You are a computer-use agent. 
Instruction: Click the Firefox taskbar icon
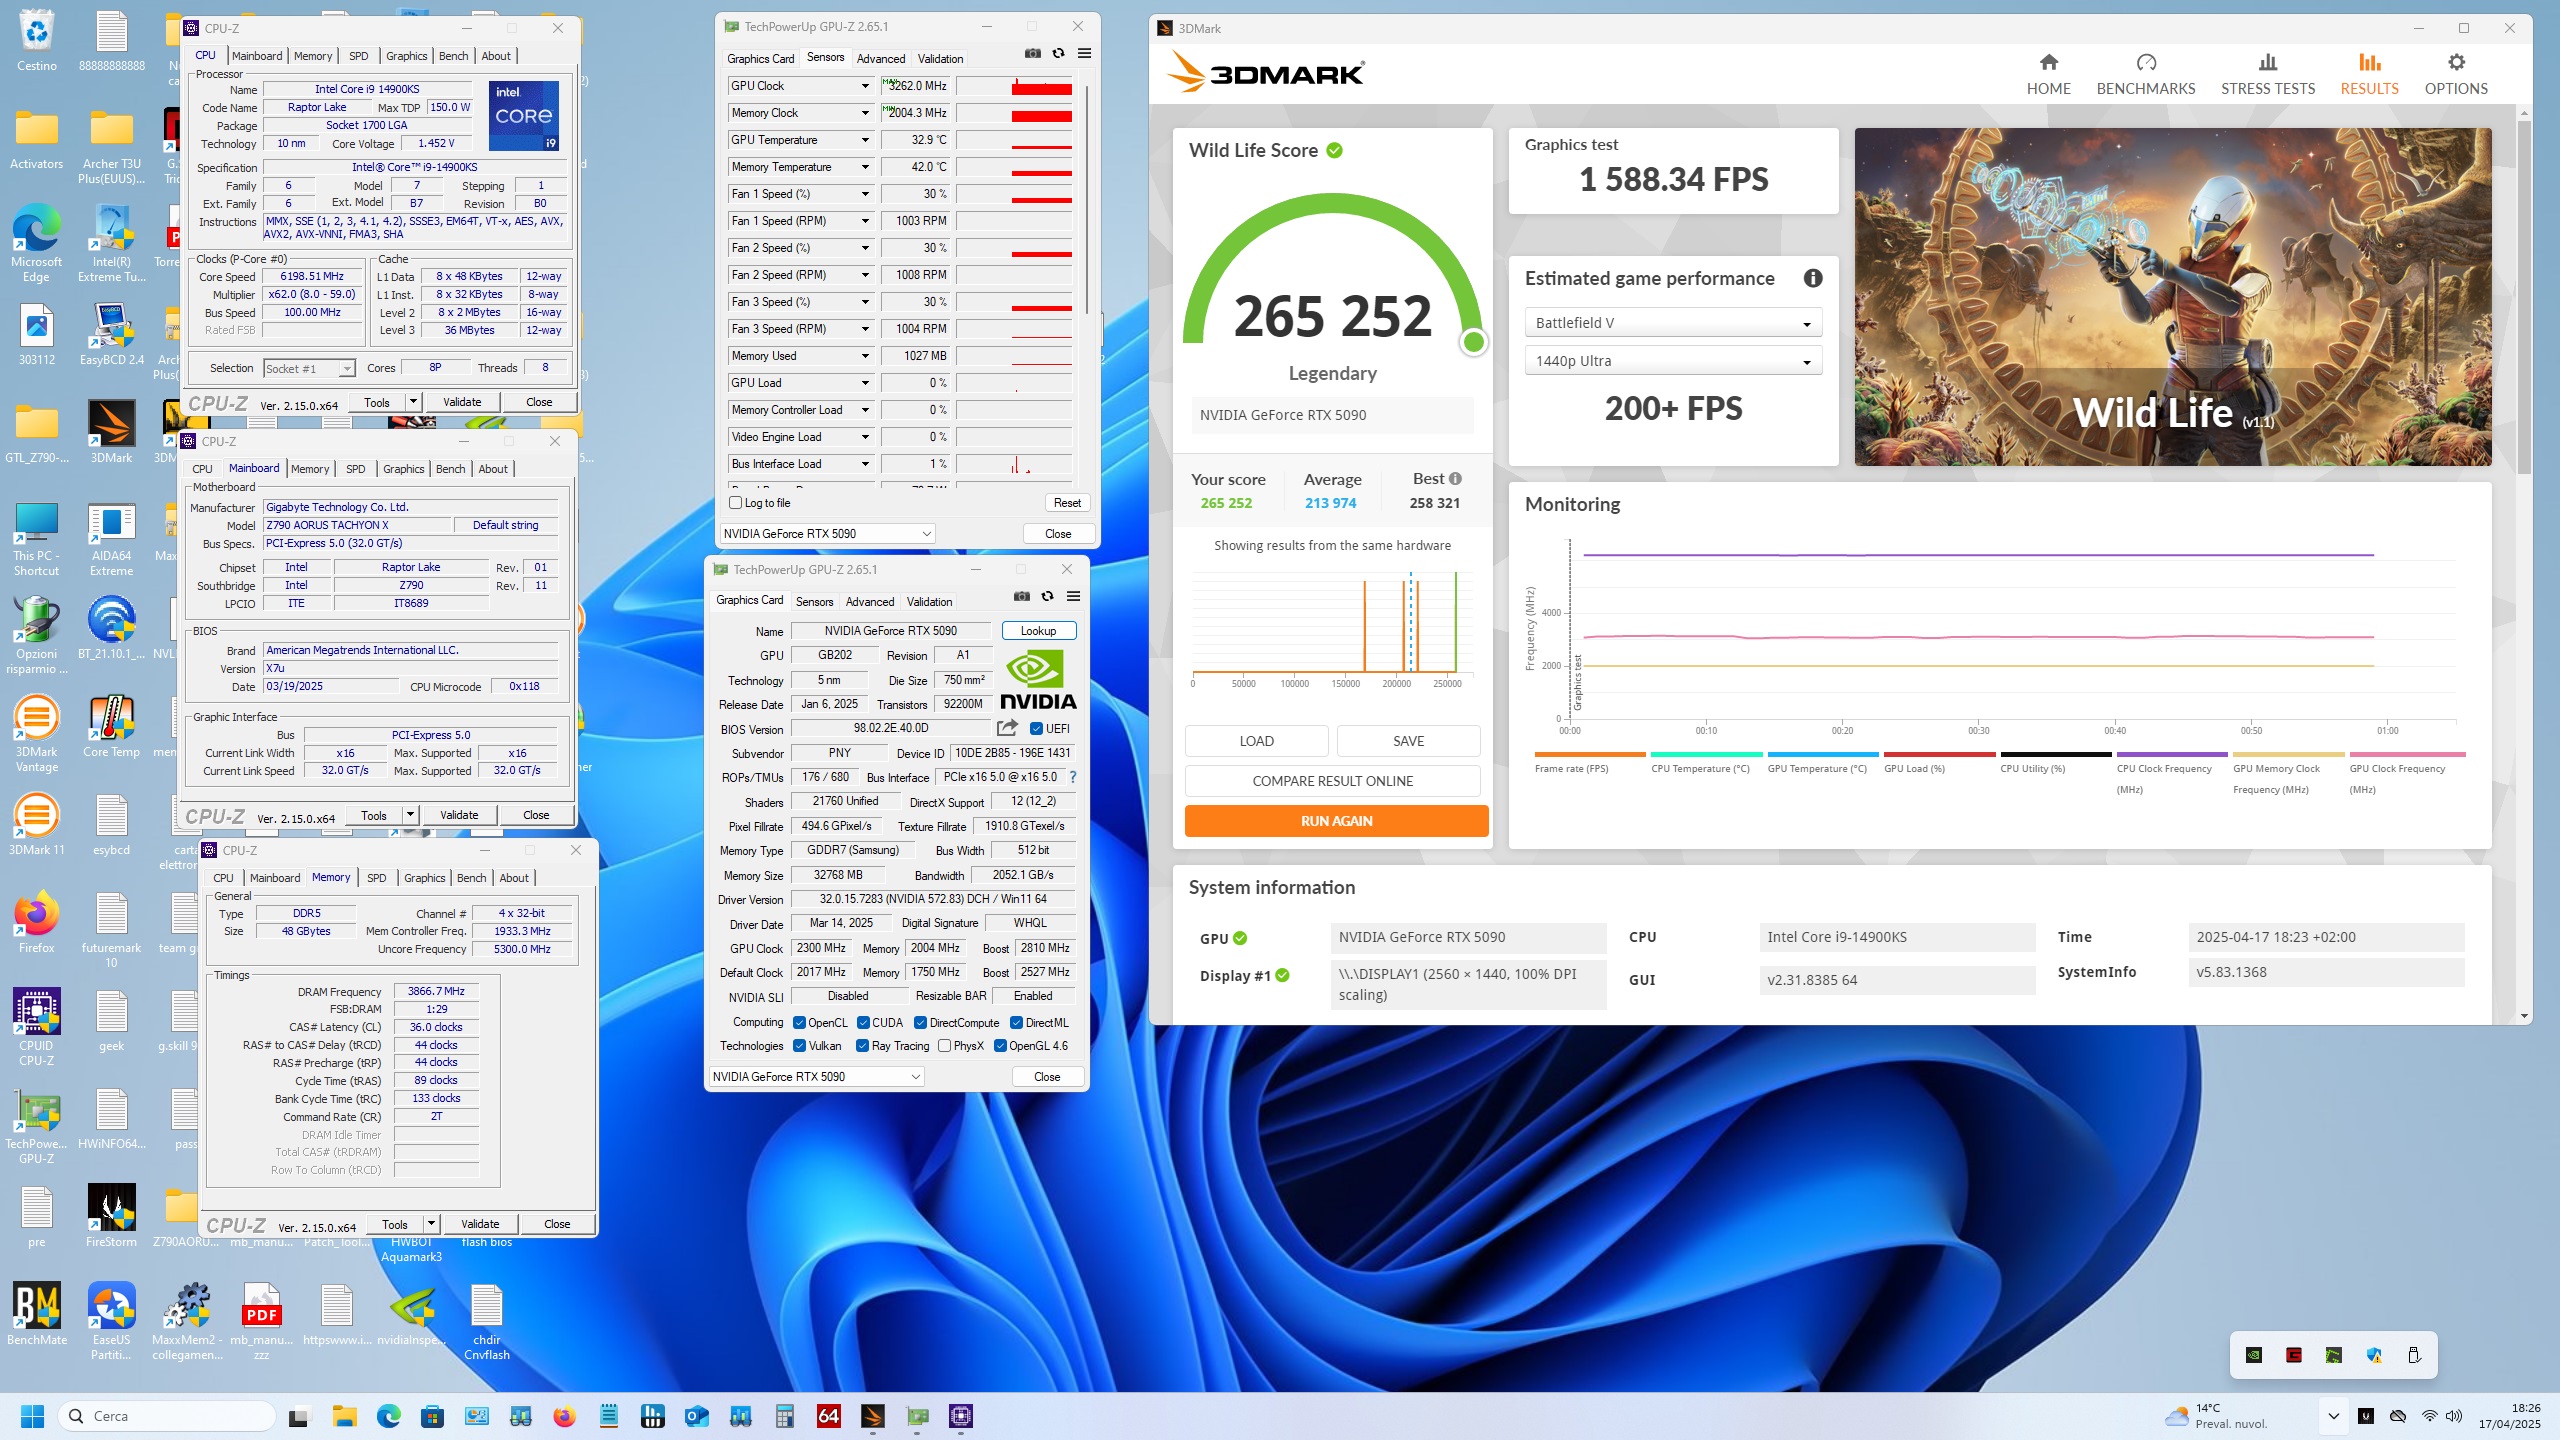point(564,1416)
